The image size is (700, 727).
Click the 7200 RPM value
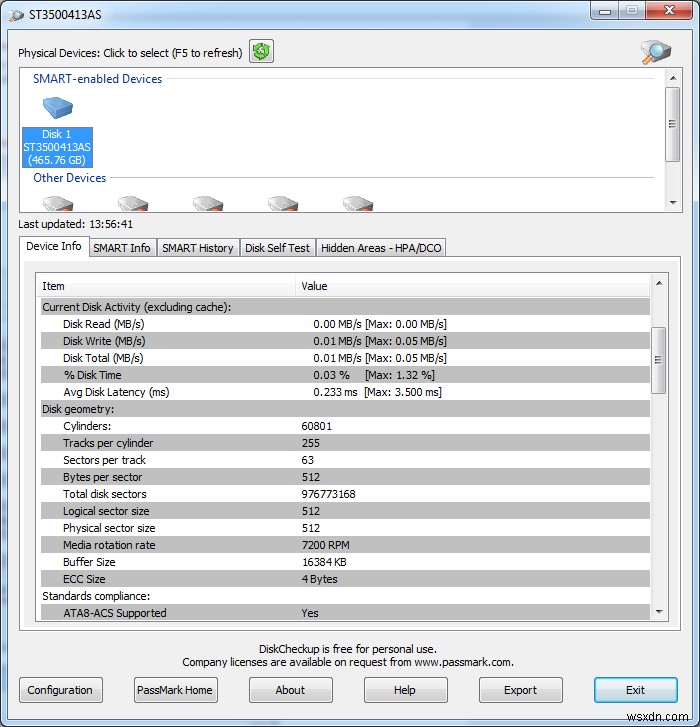pyautogui.click(x=325, y=545)
